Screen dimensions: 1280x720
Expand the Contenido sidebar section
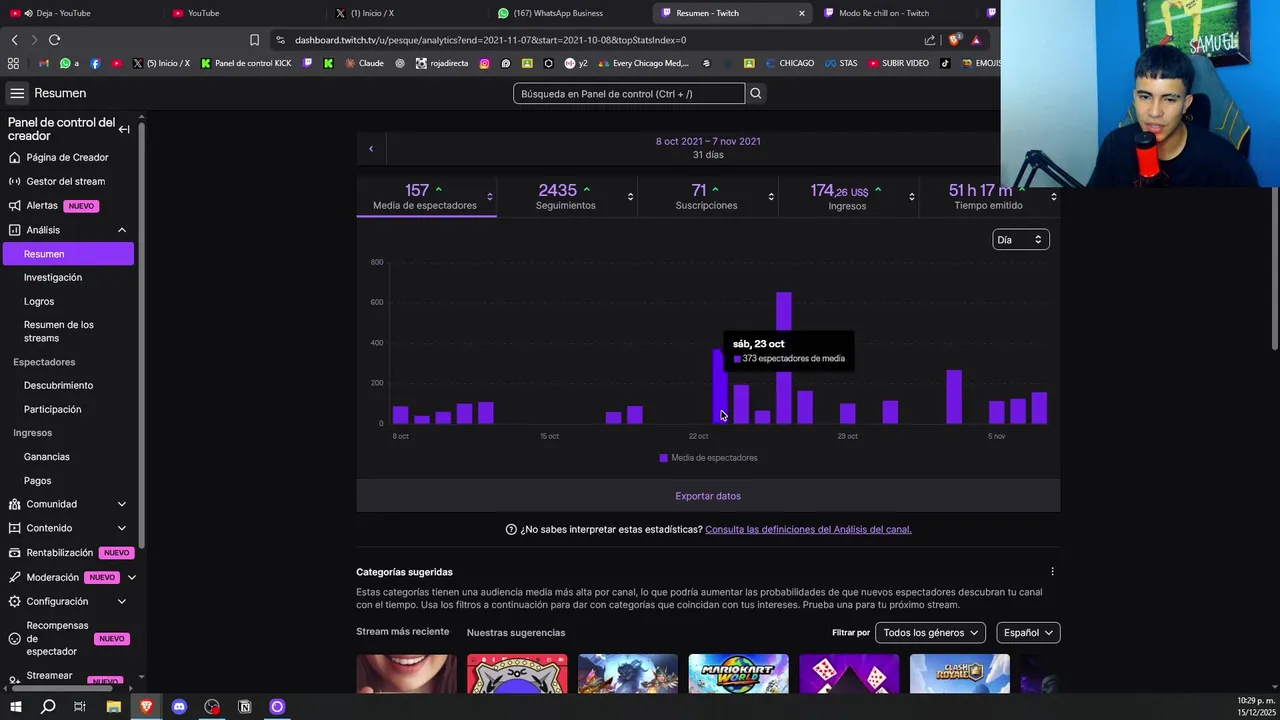[122, 528]
